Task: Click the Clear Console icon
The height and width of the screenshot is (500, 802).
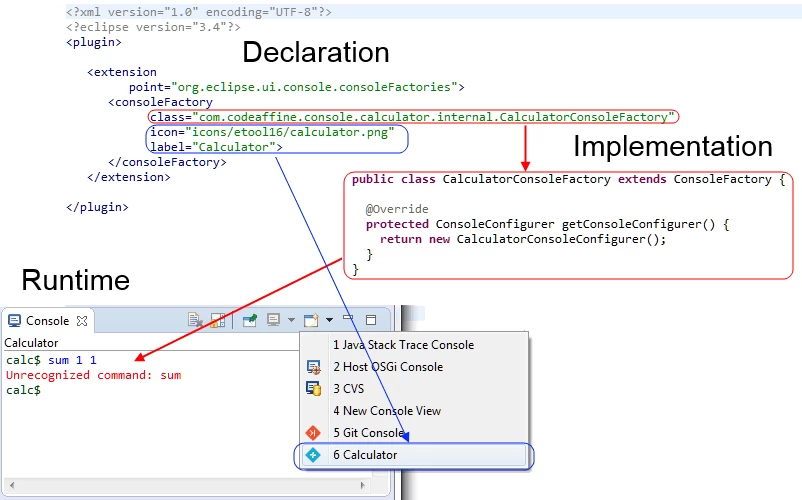Action: tap(195, 321)
